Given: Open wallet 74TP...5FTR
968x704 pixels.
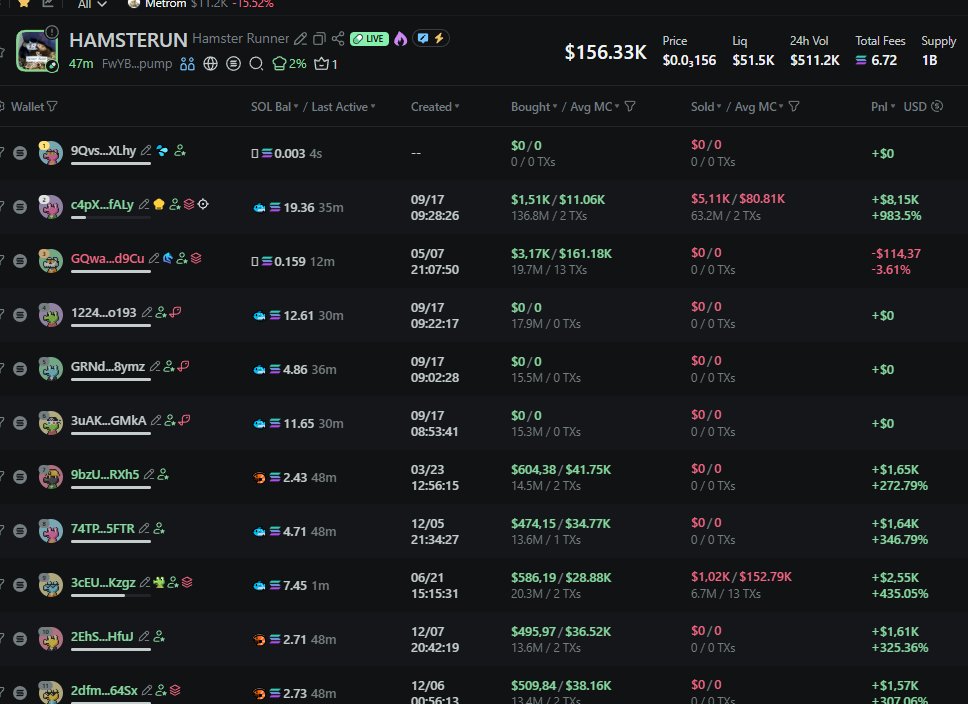Looking at the screenshot, I should click(102, 529).
